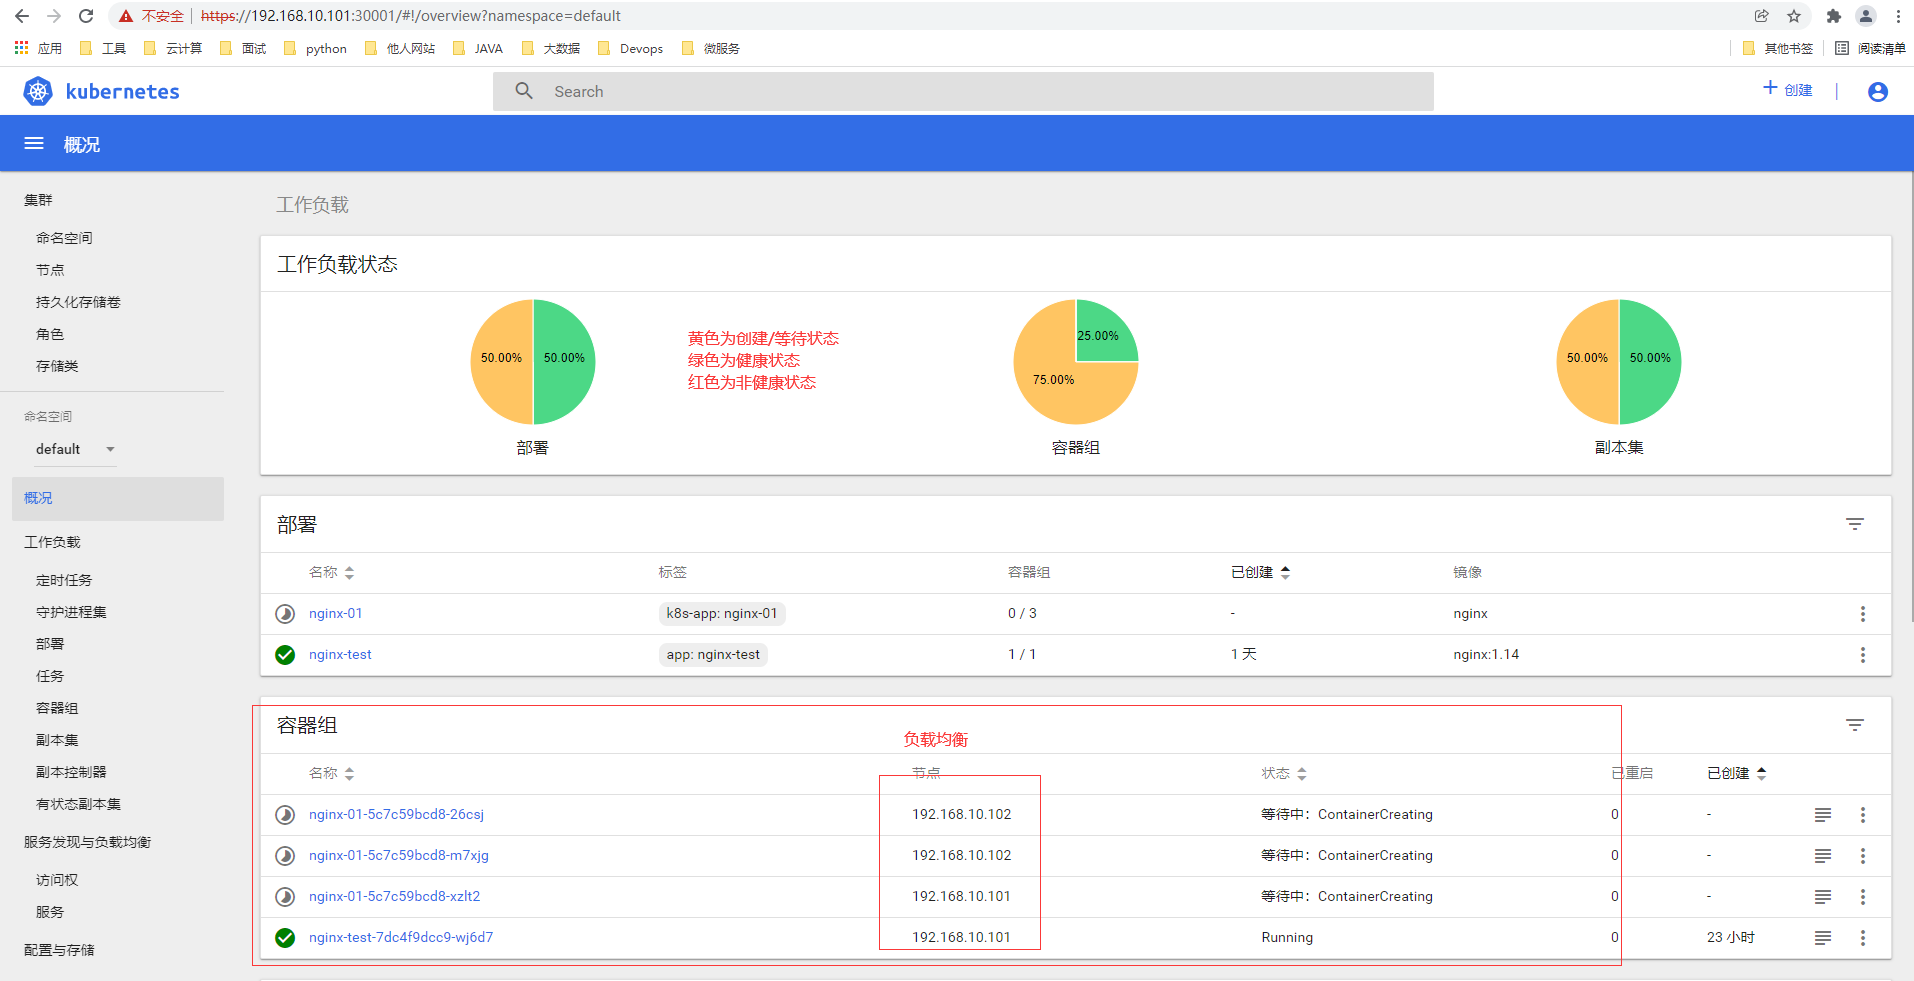Click the browser forward arrow

click(x=54, y=16)
